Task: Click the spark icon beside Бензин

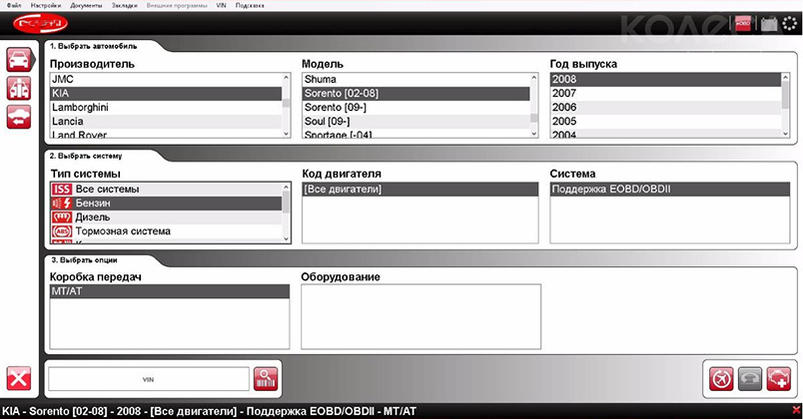Action: coord(61,203)
